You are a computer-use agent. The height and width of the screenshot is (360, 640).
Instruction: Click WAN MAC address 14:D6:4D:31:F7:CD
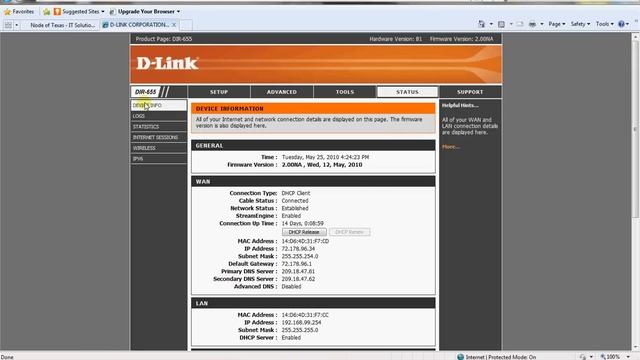[x=305, y=241]
